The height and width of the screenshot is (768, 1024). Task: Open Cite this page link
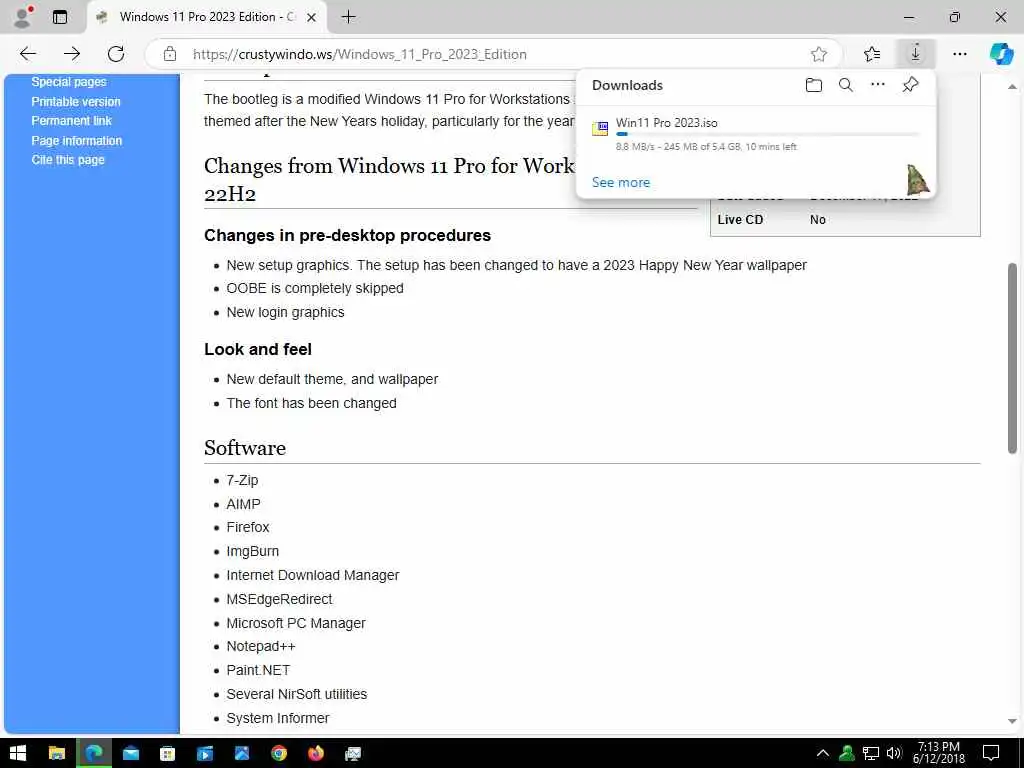[x=68, y=160]
